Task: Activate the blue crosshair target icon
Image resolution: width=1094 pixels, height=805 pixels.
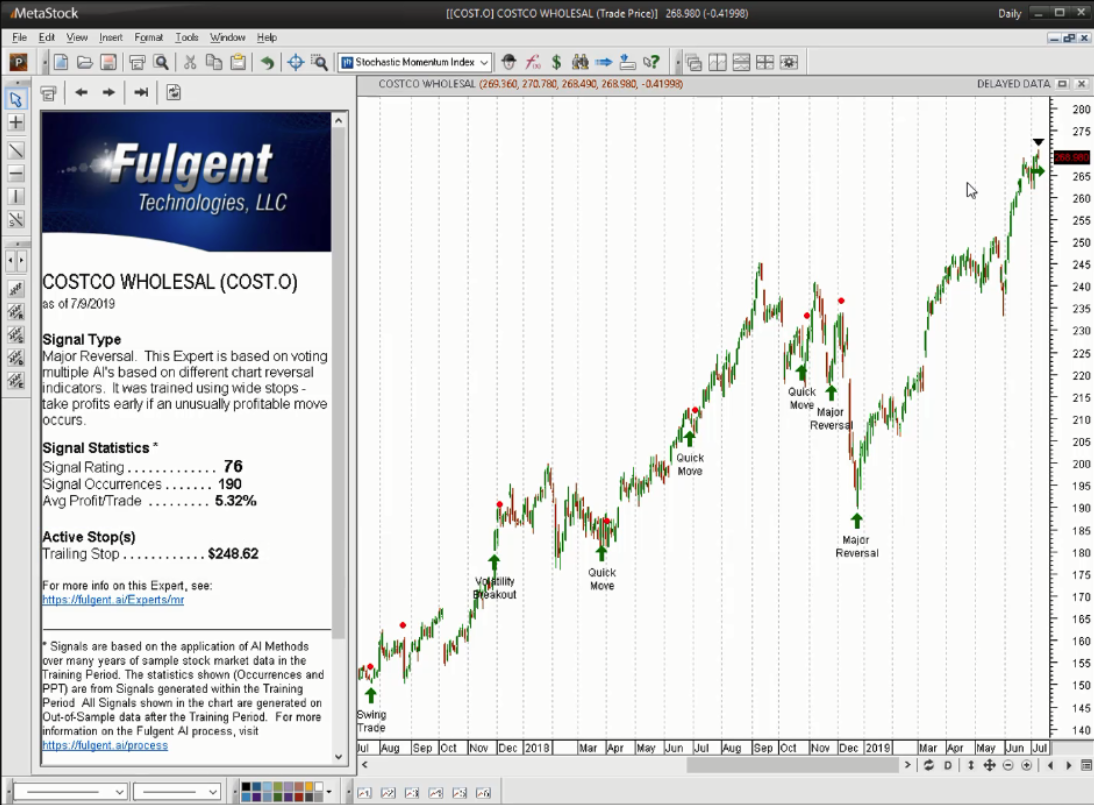Action: [x=296, y=62]
